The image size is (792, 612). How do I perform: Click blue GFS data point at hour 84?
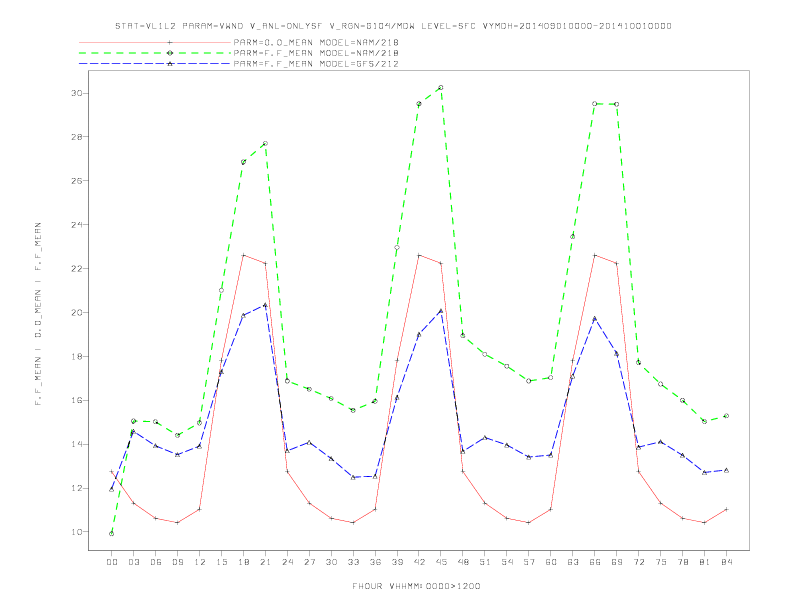pyautogui.click(x=726, y=470)
